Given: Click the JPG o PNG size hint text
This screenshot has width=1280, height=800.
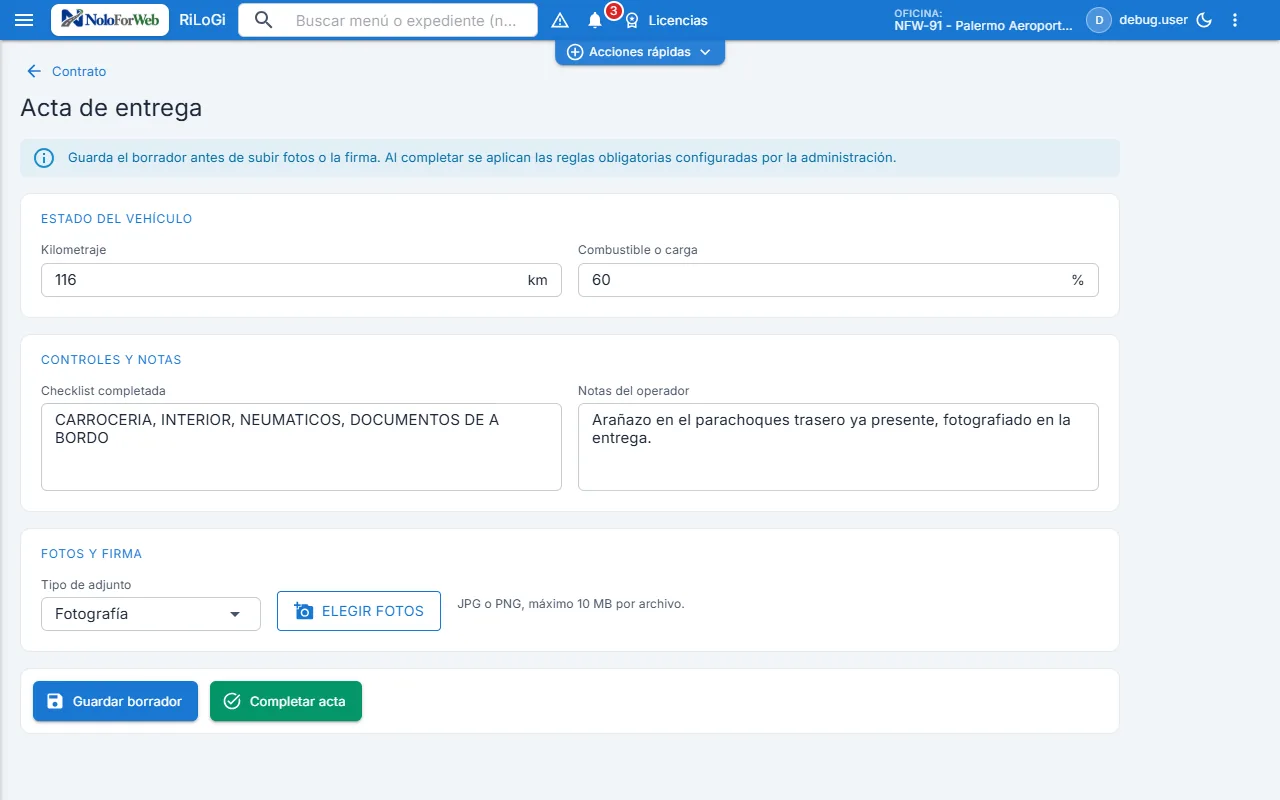Looking at the screenshot, I should 571,604.
